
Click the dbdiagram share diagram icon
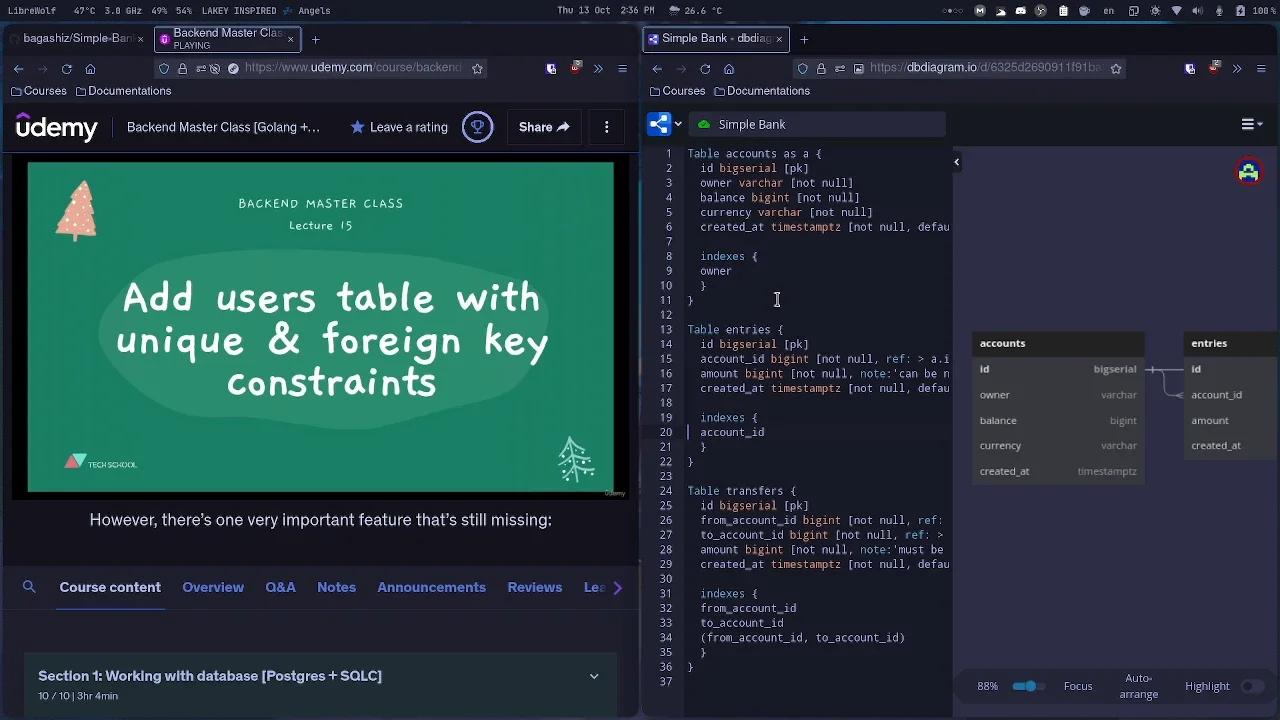pos(657,123)
